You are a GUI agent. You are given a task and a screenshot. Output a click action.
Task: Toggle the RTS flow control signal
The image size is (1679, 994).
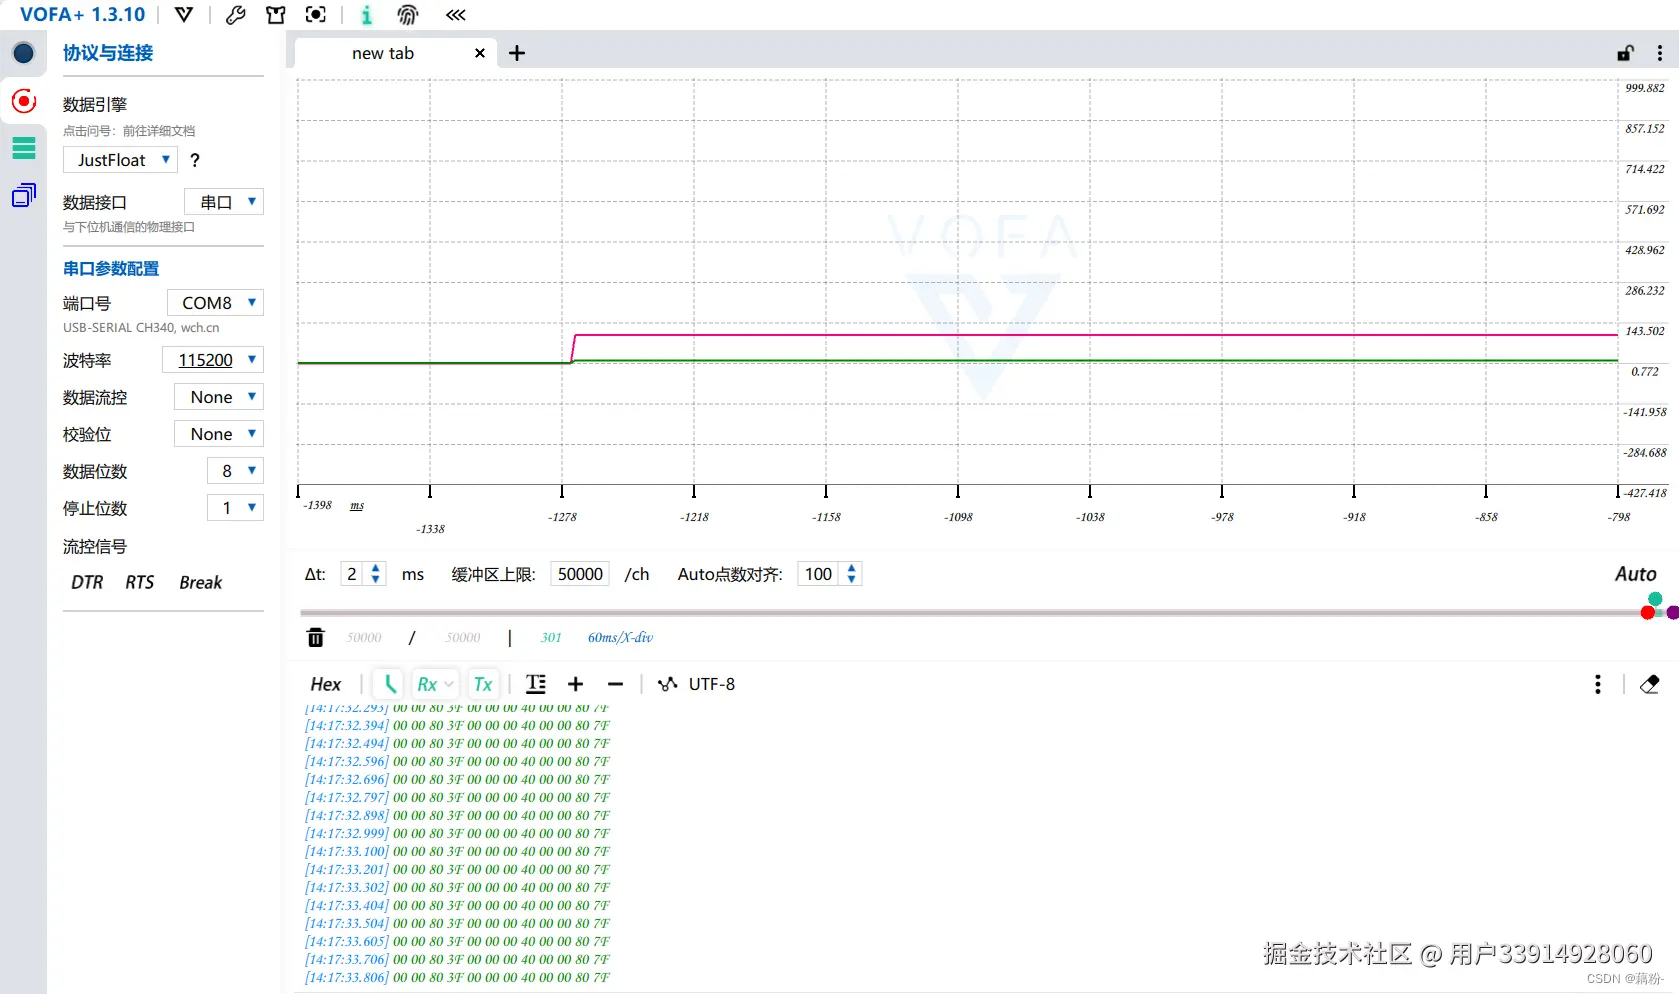tap(140, 582)
